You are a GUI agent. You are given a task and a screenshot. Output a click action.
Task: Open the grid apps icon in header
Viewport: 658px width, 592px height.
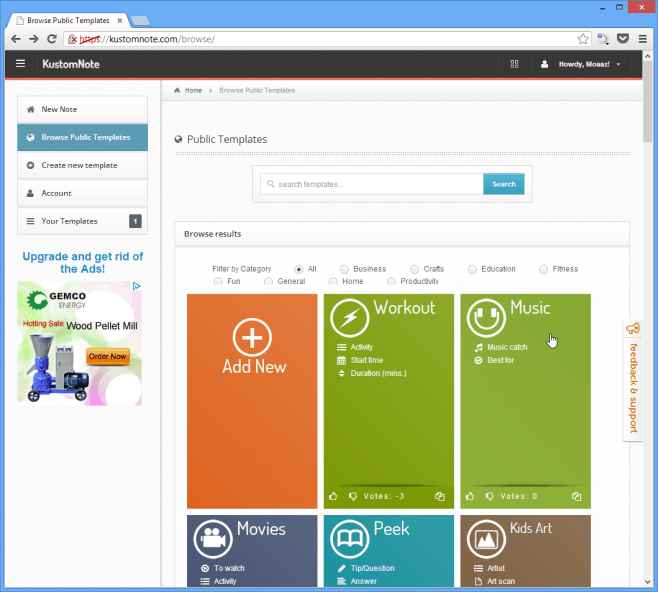pos(514,64)
